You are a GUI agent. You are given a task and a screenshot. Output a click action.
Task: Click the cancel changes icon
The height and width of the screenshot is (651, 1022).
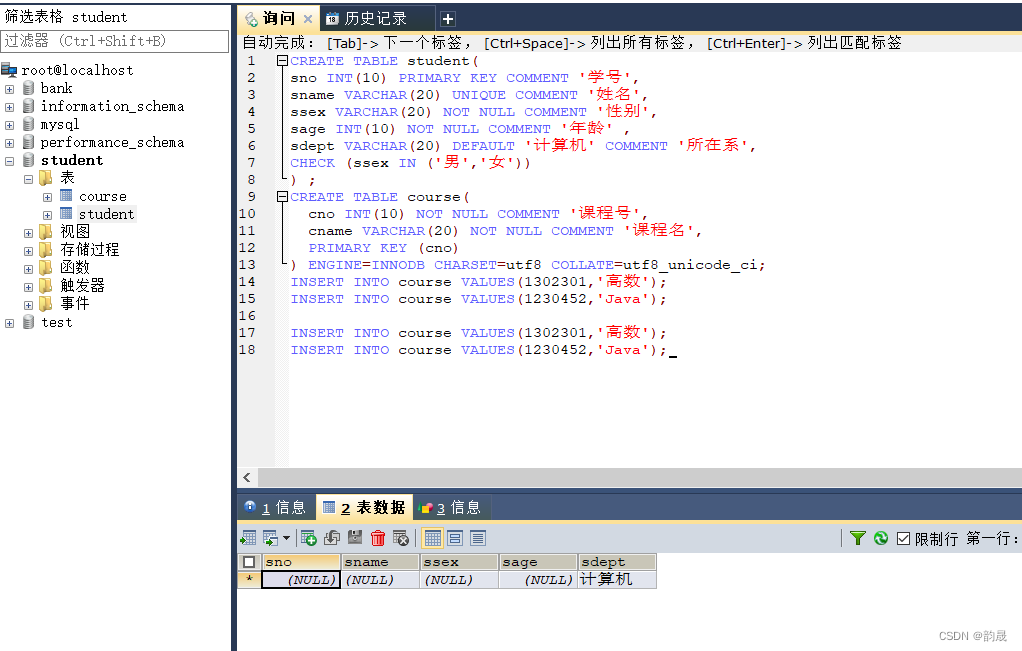[x=401, y=538]
